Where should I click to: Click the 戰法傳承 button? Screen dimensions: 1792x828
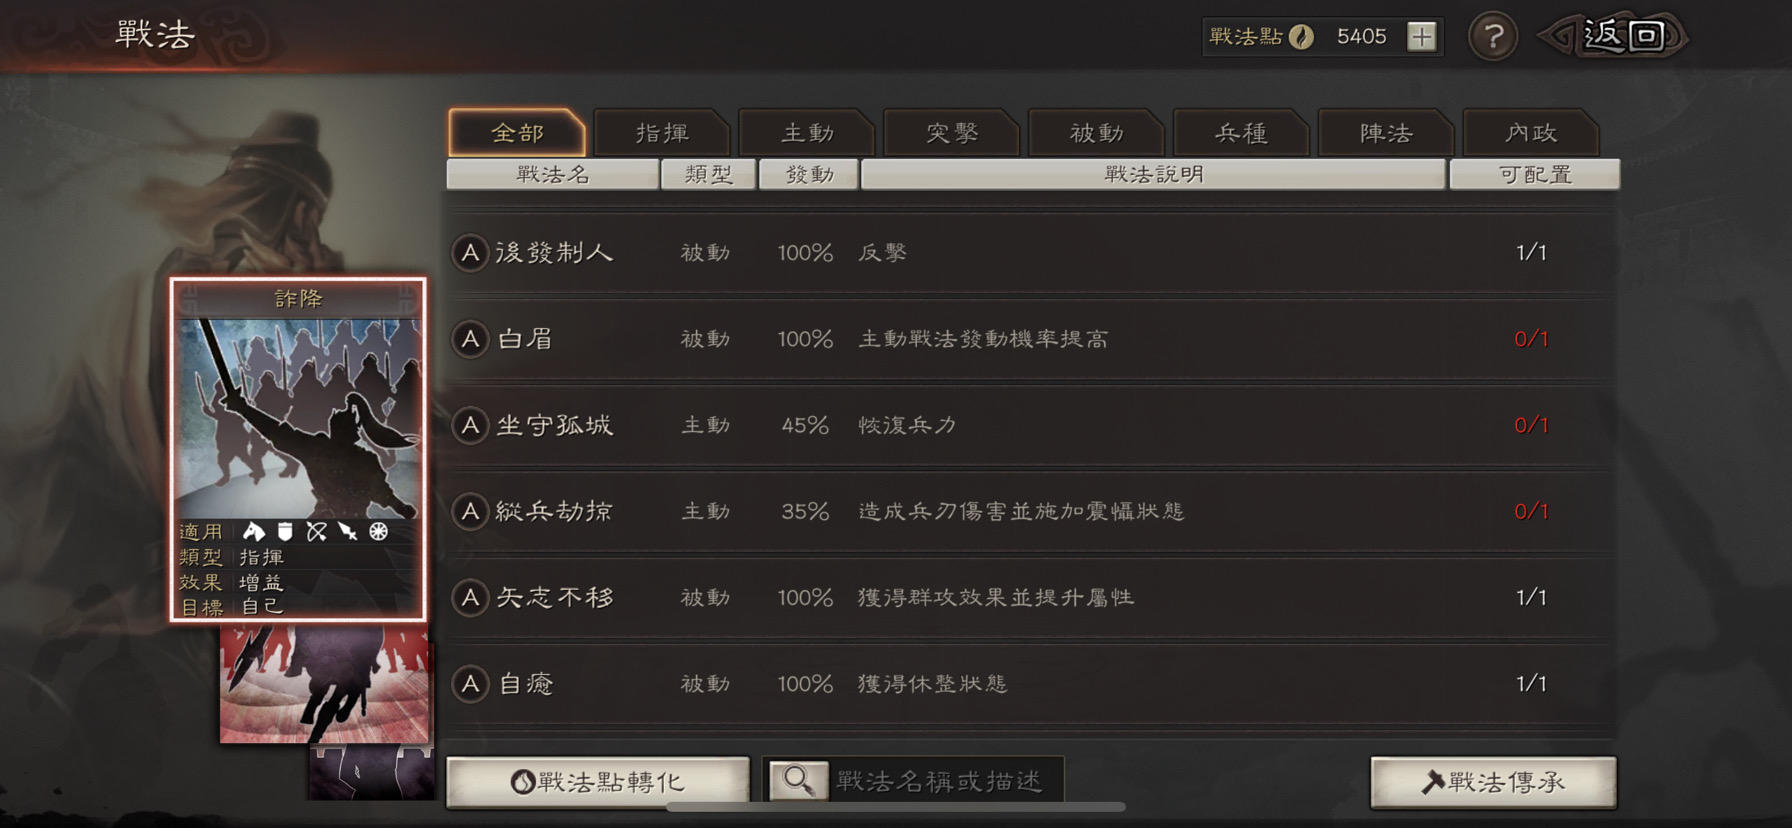[x=1493, y=782]
